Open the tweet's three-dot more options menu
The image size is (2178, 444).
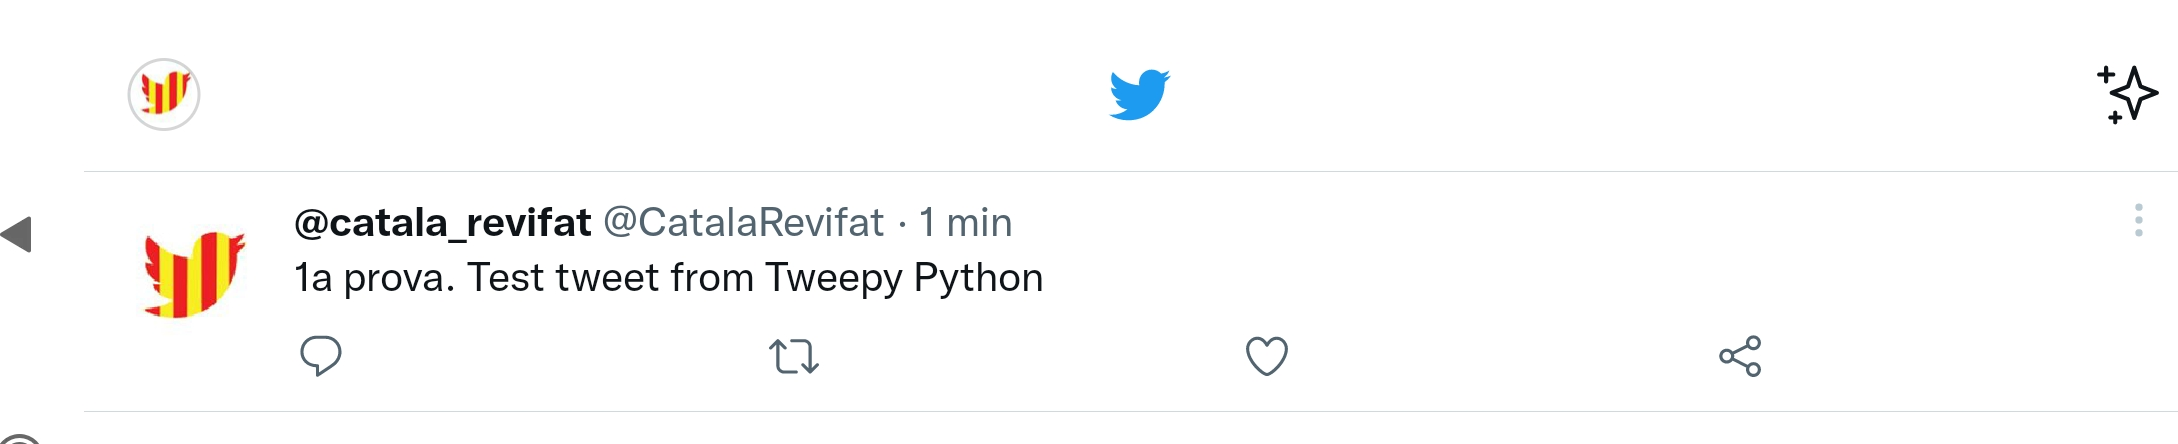click(2138, 220)
